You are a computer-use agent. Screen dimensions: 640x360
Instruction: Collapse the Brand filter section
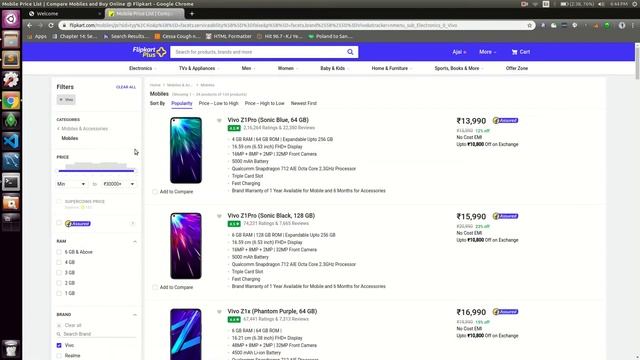(x=135, y=315)
